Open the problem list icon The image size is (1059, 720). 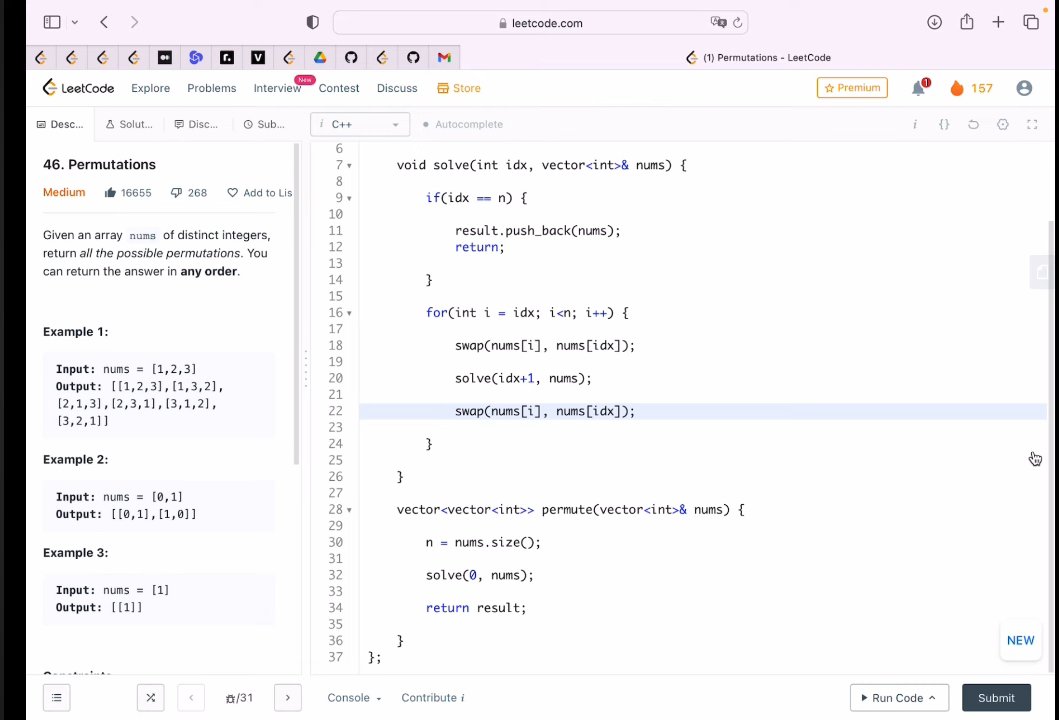57,698
